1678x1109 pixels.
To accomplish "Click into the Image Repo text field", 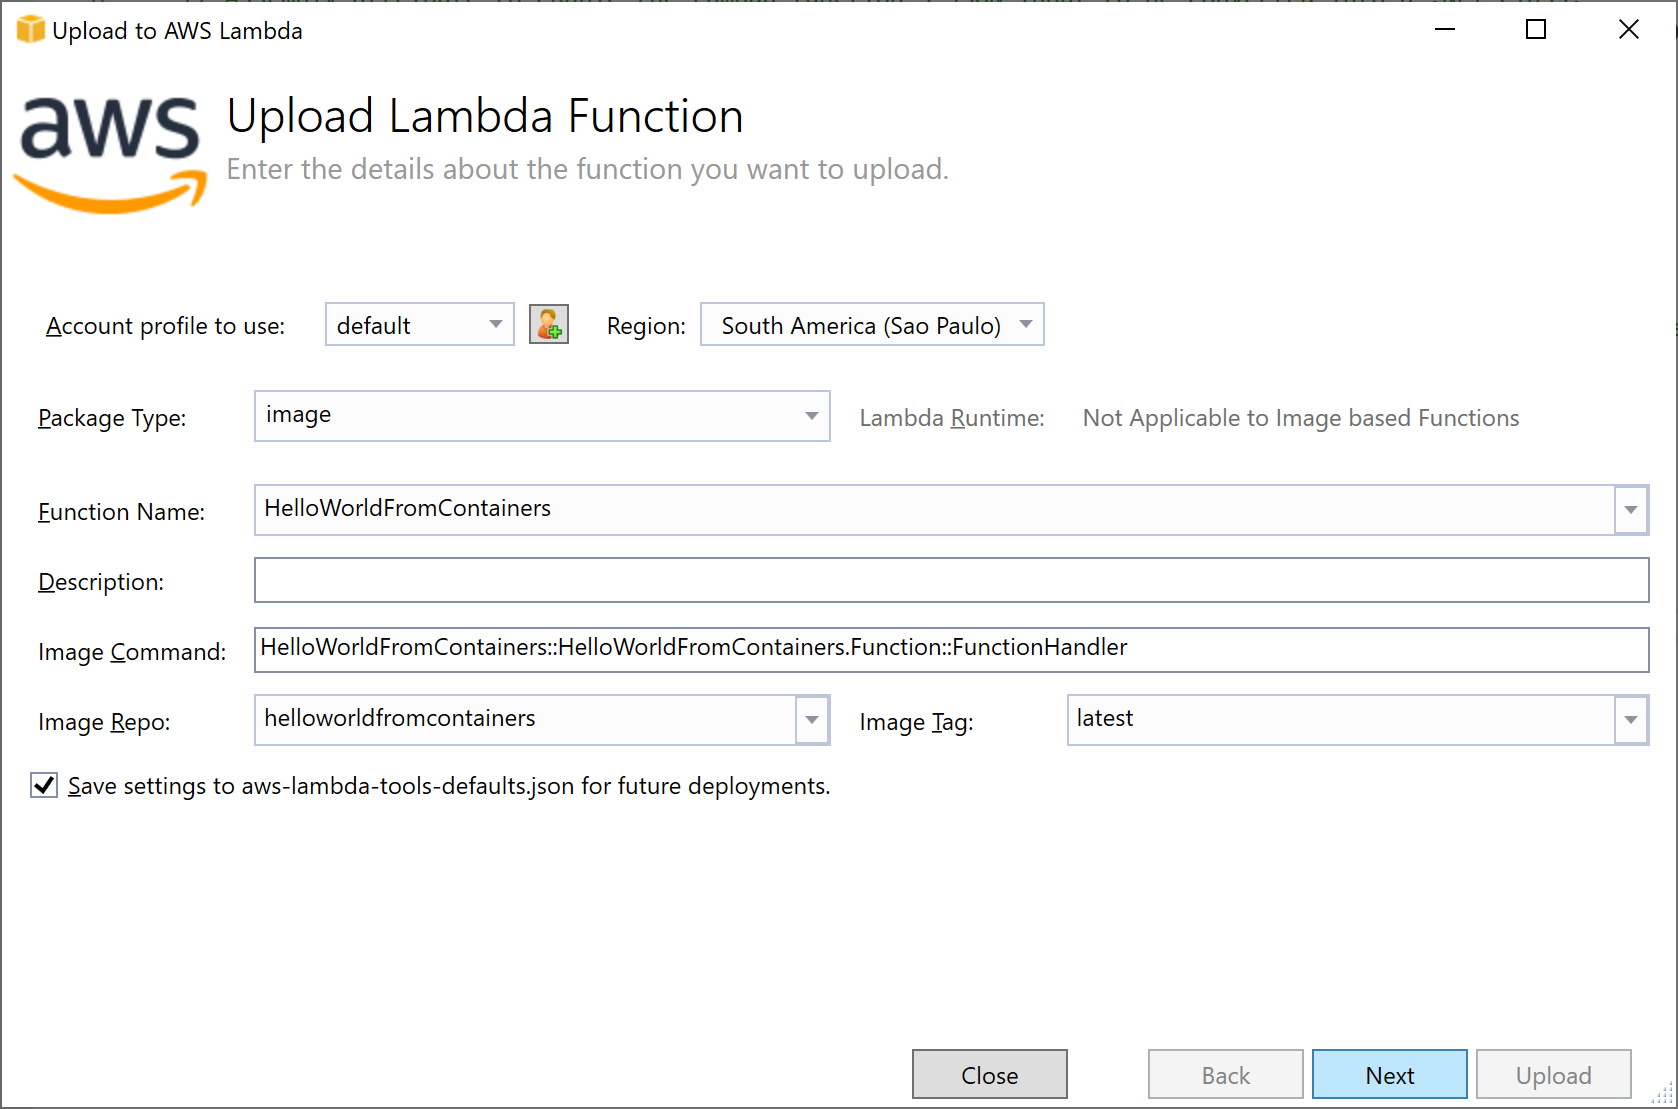I will pos(525,720).
